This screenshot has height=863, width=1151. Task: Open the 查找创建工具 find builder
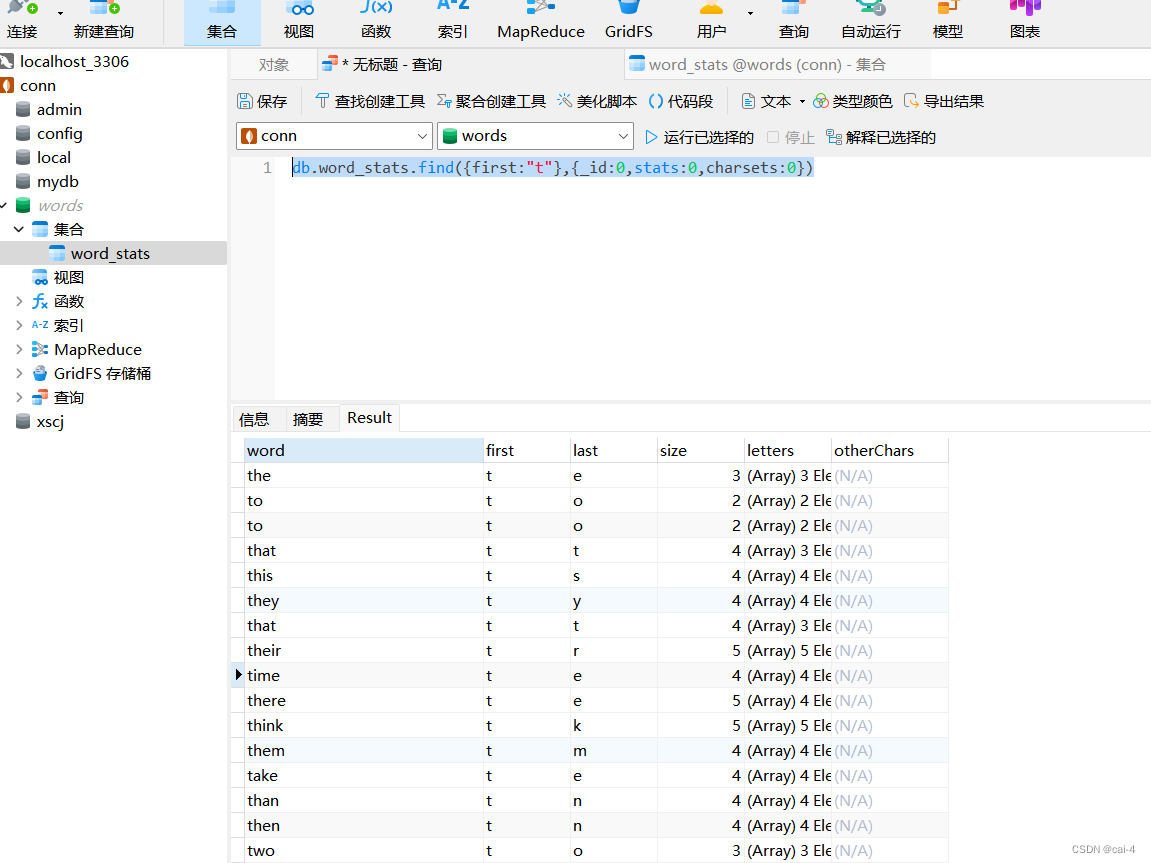coord(370,101)
